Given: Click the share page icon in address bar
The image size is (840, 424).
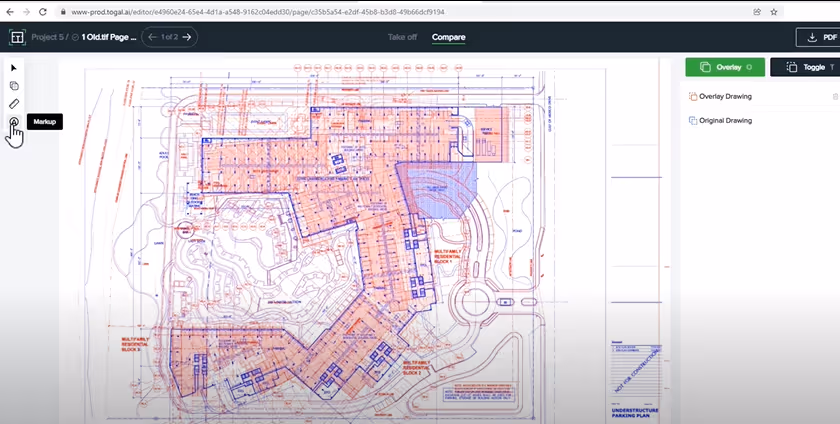Looking at the screenshot, I should [x=757, y=11].
